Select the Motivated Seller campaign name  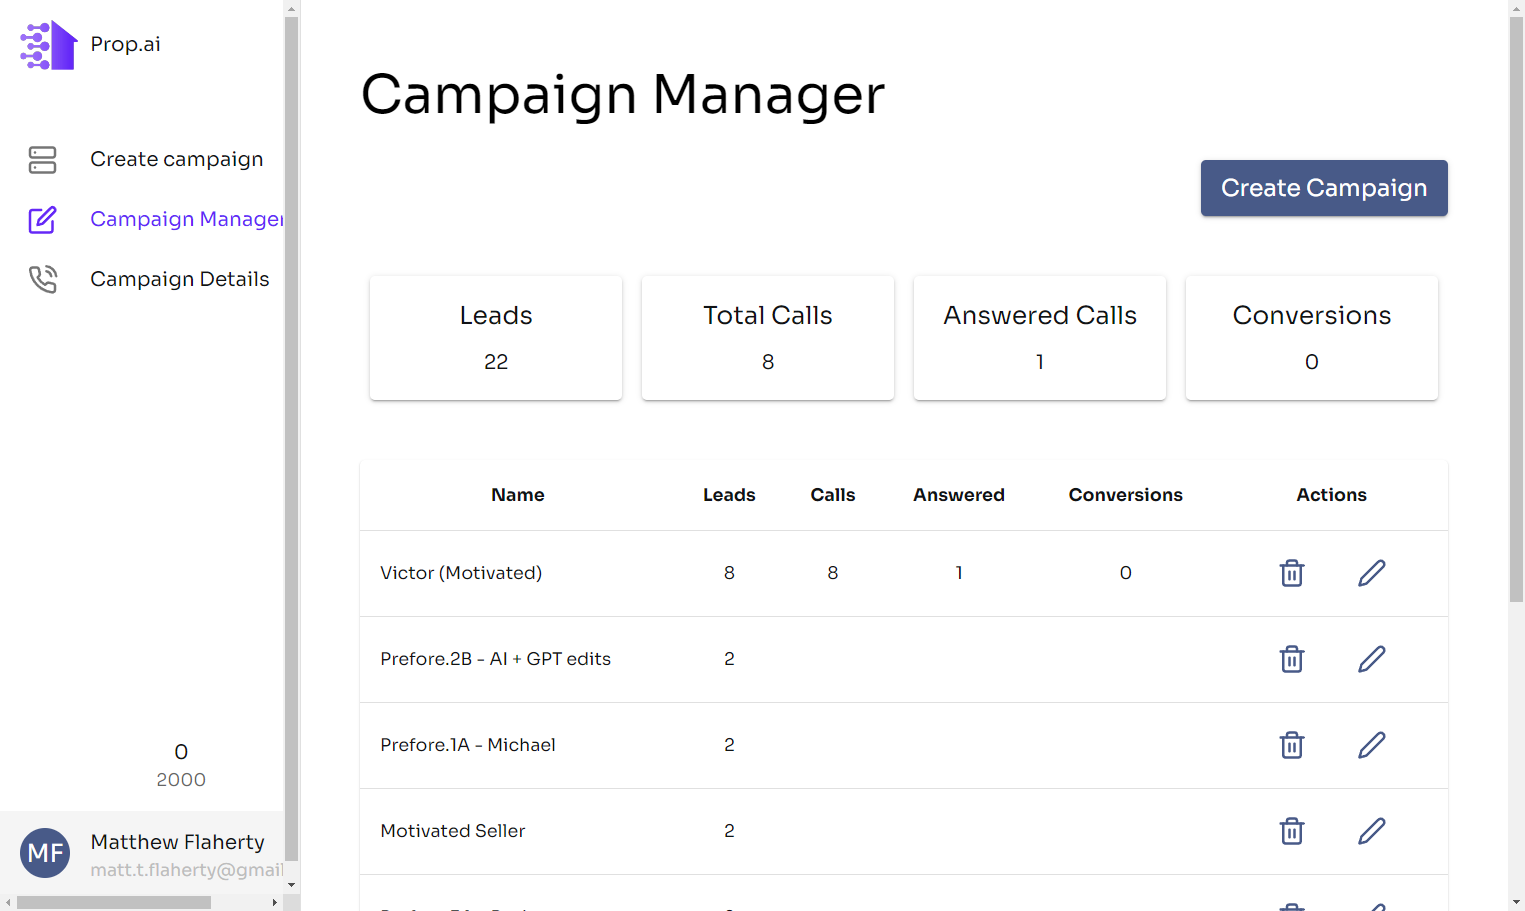453,831
